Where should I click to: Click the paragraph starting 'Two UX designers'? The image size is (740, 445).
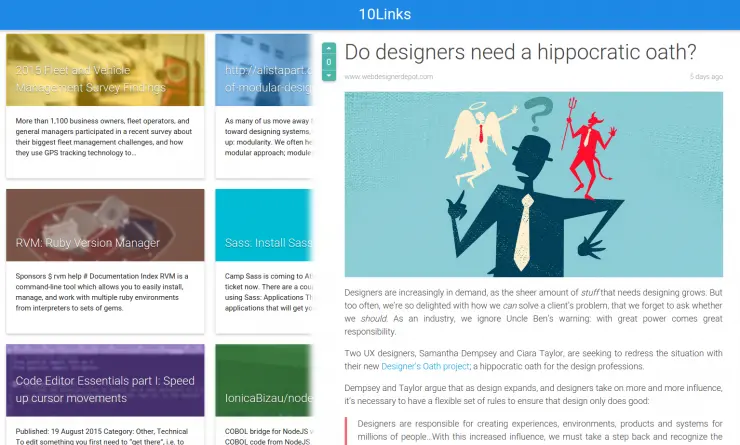(x=533, y=360)
